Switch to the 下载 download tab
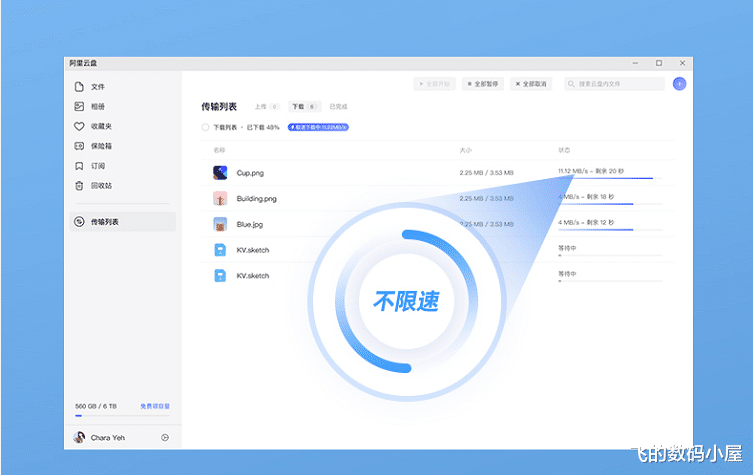 click(304, 107)
